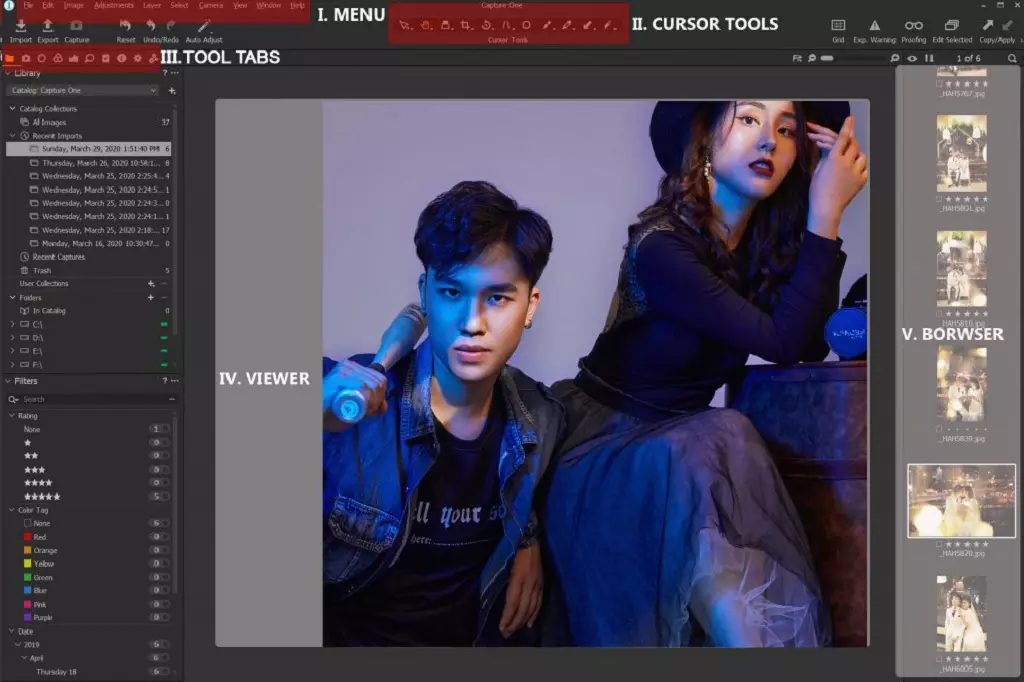
Task: Open the Color tool tab three-circles icon
Action: tap(57, 59)
